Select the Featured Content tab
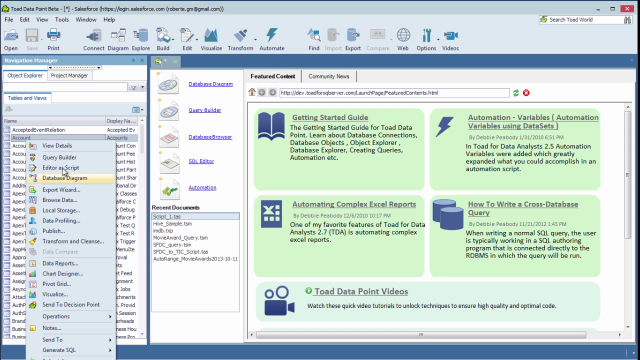Screen dimensions: 640x360 tap(273, 76)
